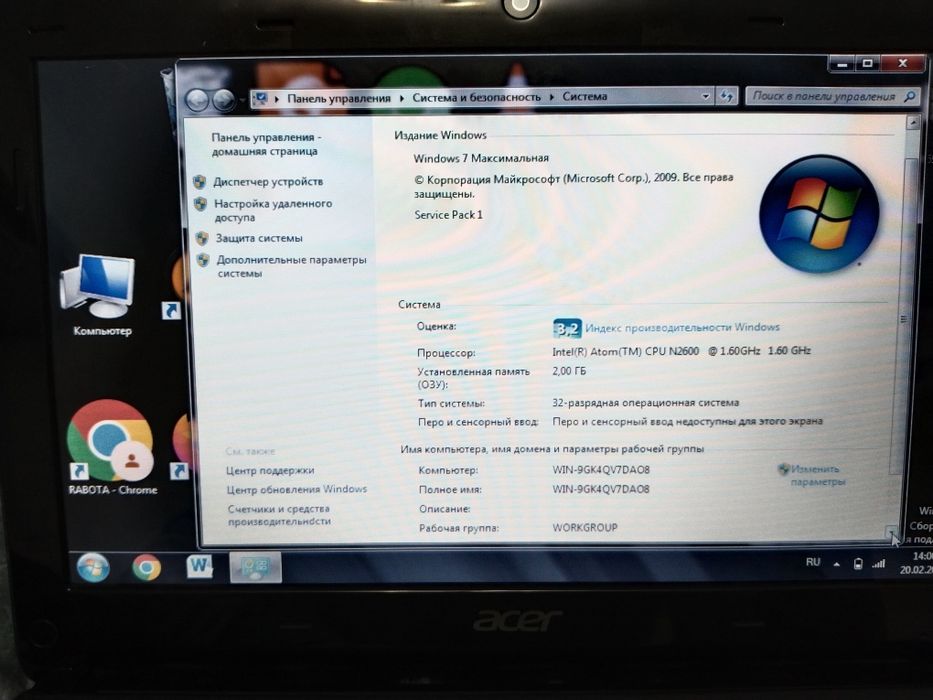Viewport: 933px width, 700px height.
Task: Open Windows Start button
Action: (x=93, y=567)
